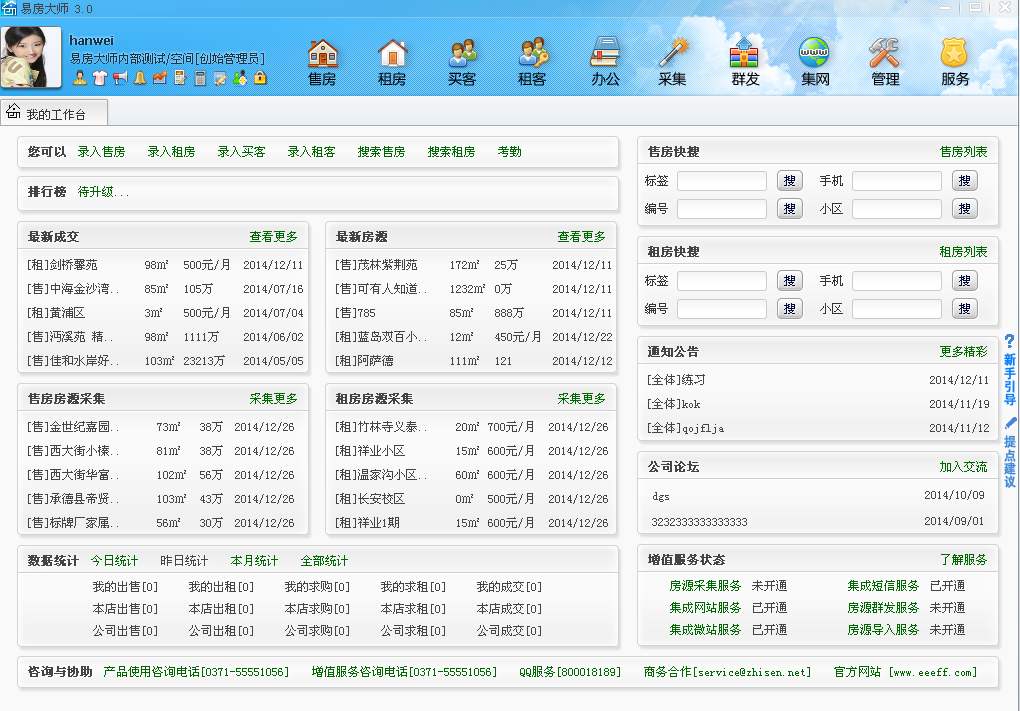
Task: Click the megaphone announcement icon near hanwei
Action: [x=121, y=78]
